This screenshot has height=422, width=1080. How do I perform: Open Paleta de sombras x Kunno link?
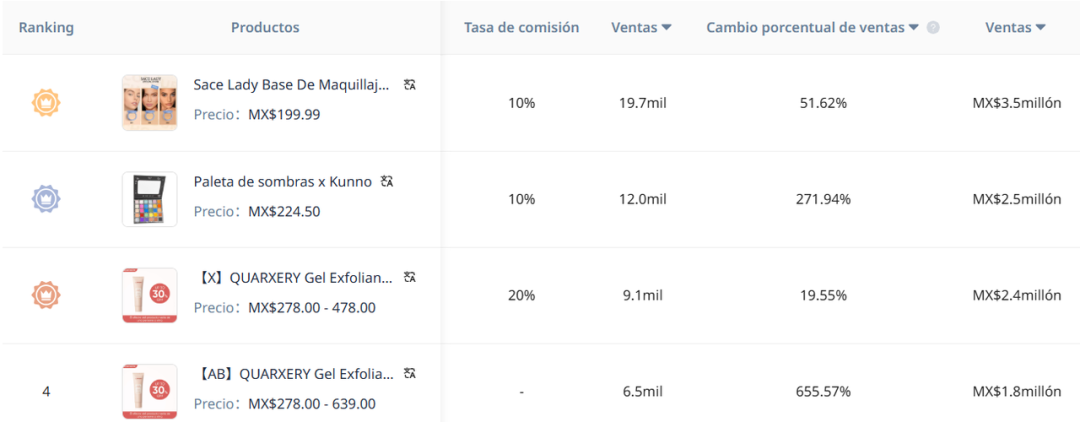pos(283,181)
